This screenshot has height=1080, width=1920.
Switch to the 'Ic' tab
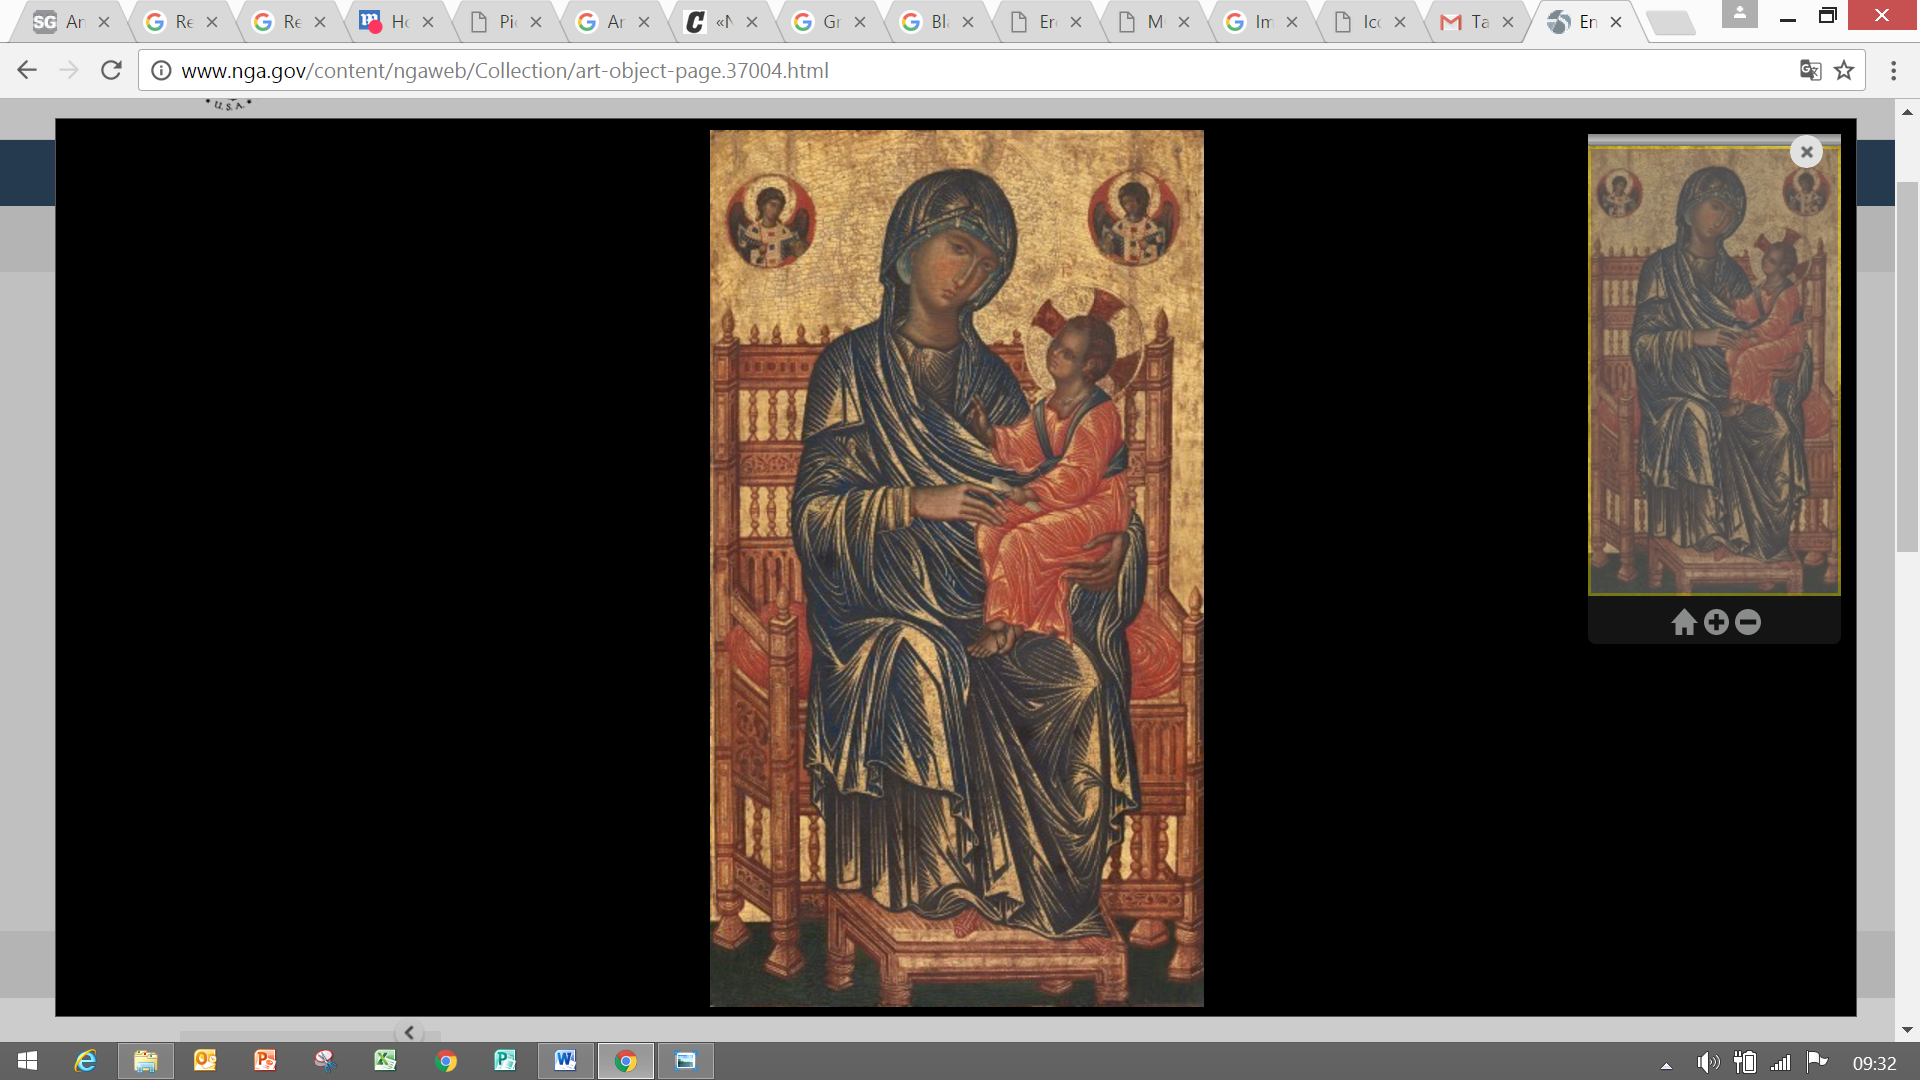click(1366, 22)
